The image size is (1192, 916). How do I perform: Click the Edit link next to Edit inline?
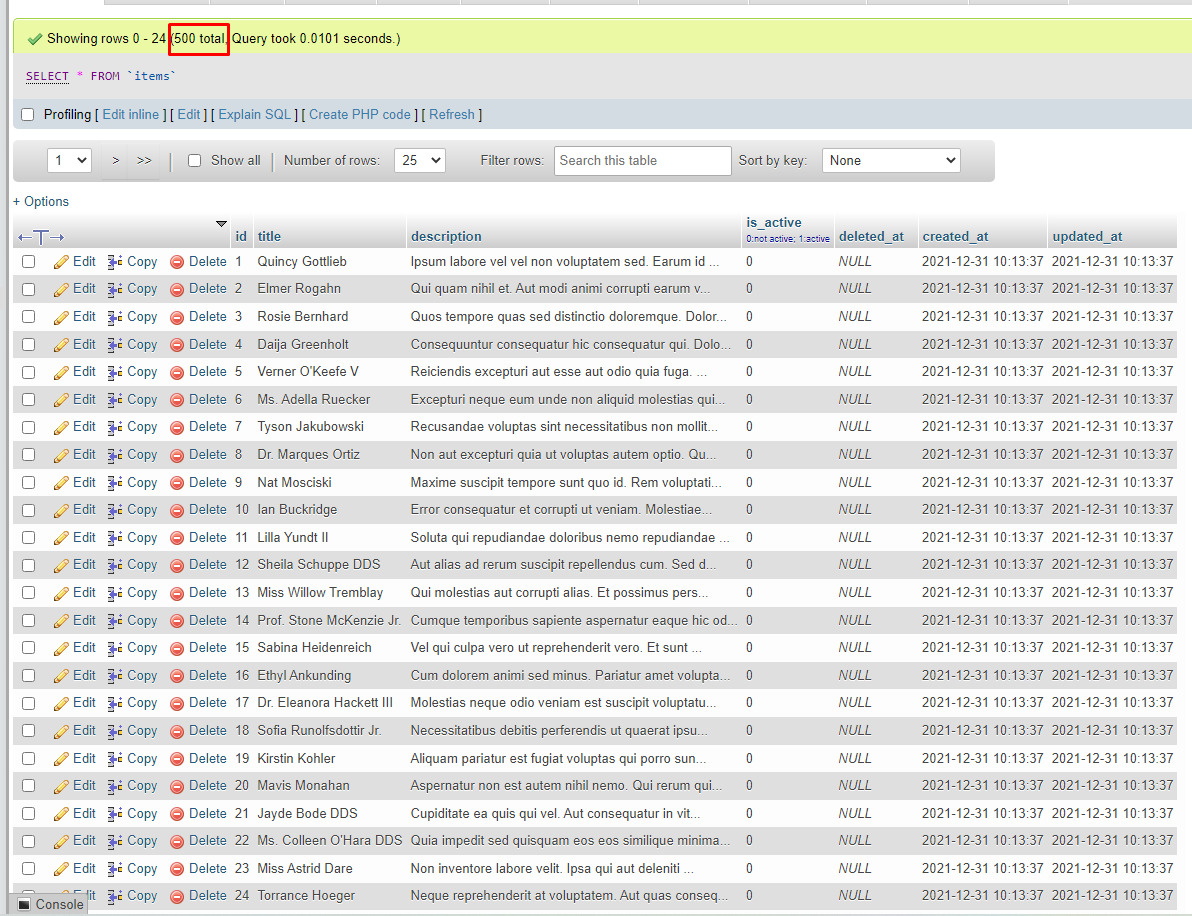(x=189, y=115)
